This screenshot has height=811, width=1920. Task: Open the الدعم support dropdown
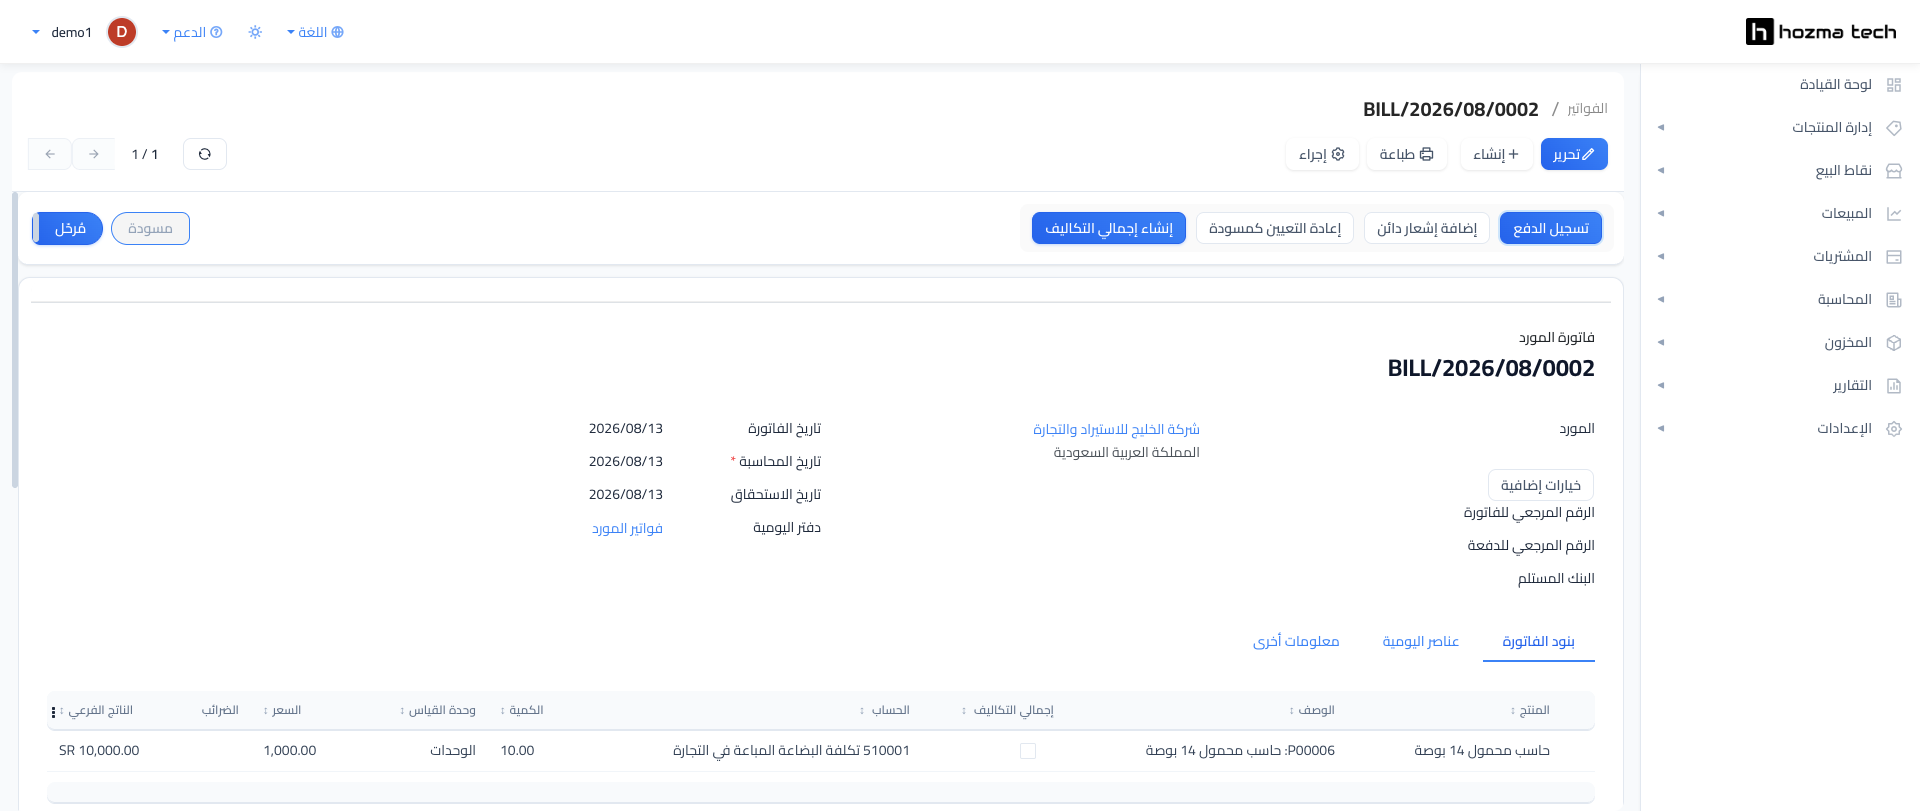click(192, 32)
